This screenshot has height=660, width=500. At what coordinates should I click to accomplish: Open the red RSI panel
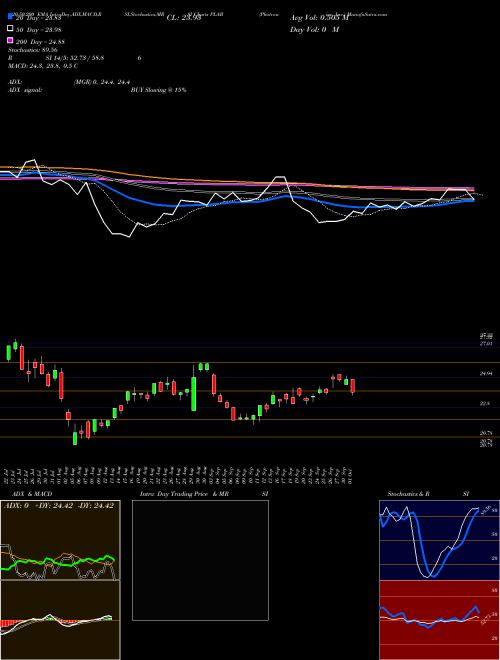tap(439, 620)
